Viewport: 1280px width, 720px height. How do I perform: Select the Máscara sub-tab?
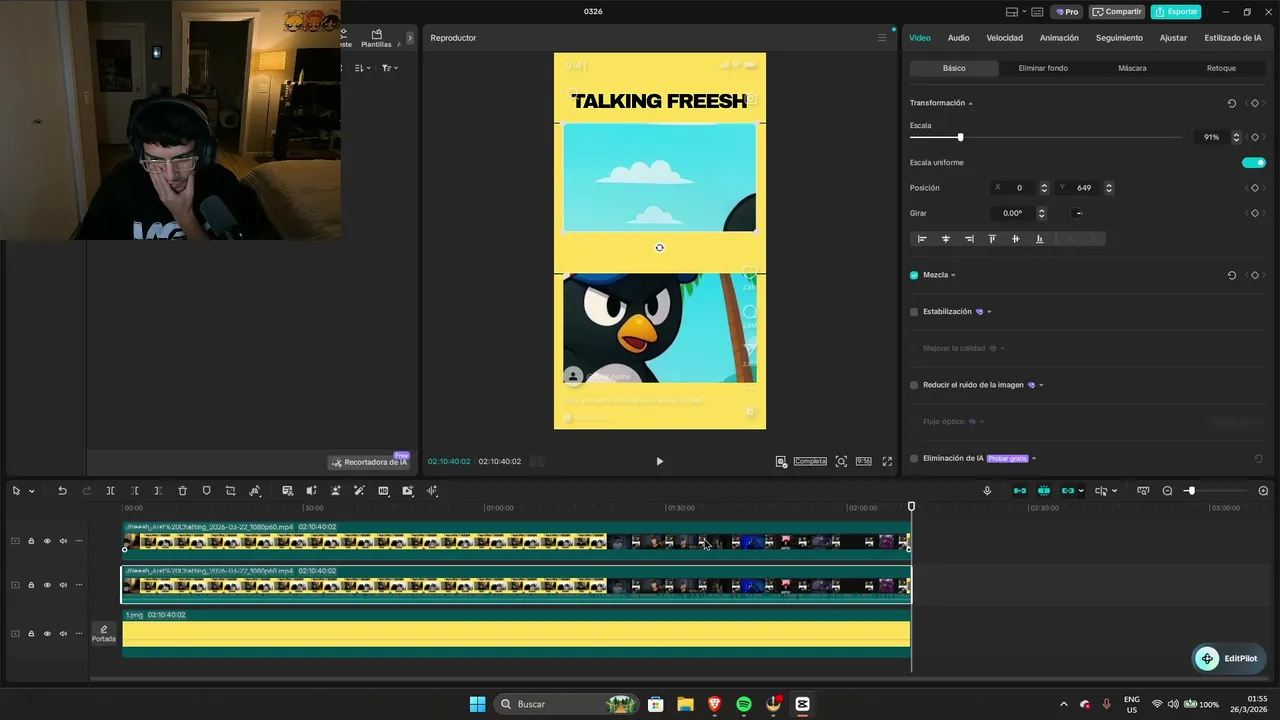tap(1132, 68)
